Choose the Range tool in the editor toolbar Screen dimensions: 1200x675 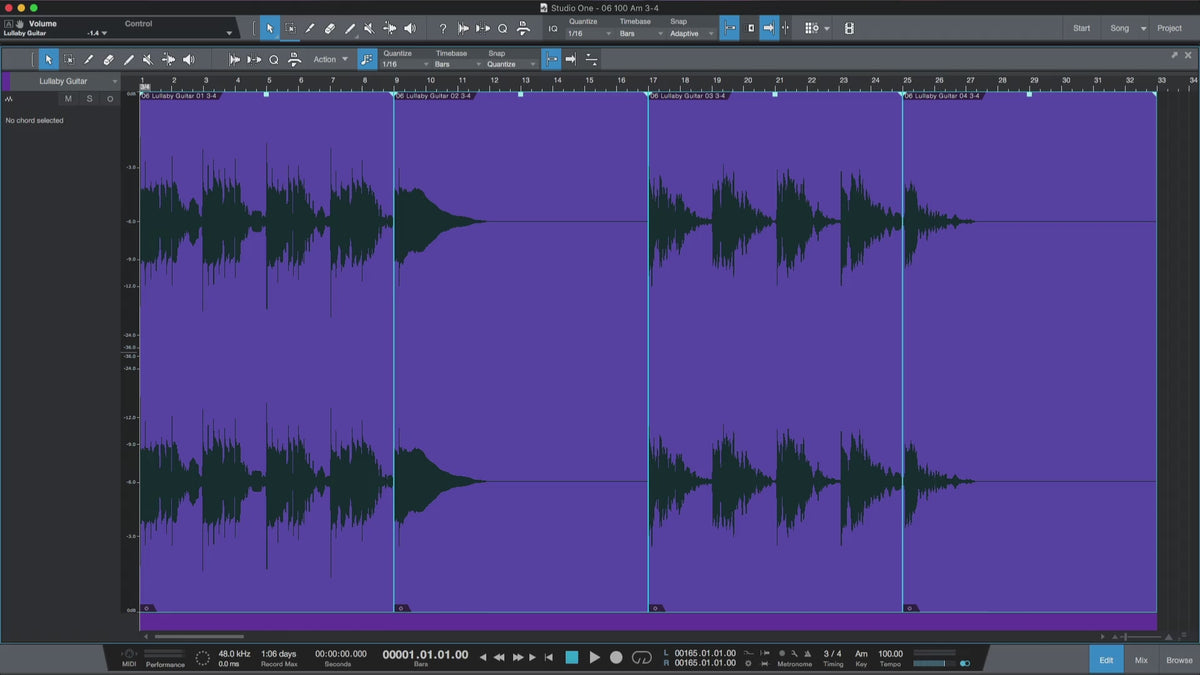click(69, 60)
